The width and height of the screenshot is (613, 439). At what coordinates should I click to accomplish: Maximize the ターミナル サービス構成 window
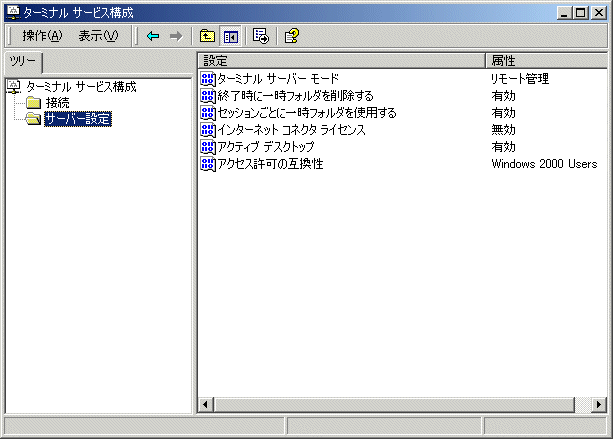[x=581, y=13]
